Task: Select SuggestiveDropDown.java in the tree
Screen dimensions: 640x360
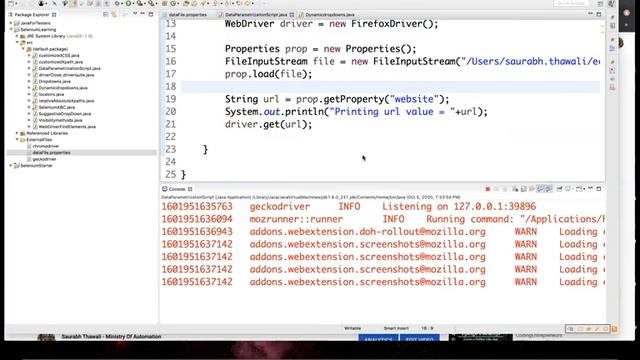Action: click(64, 114)
